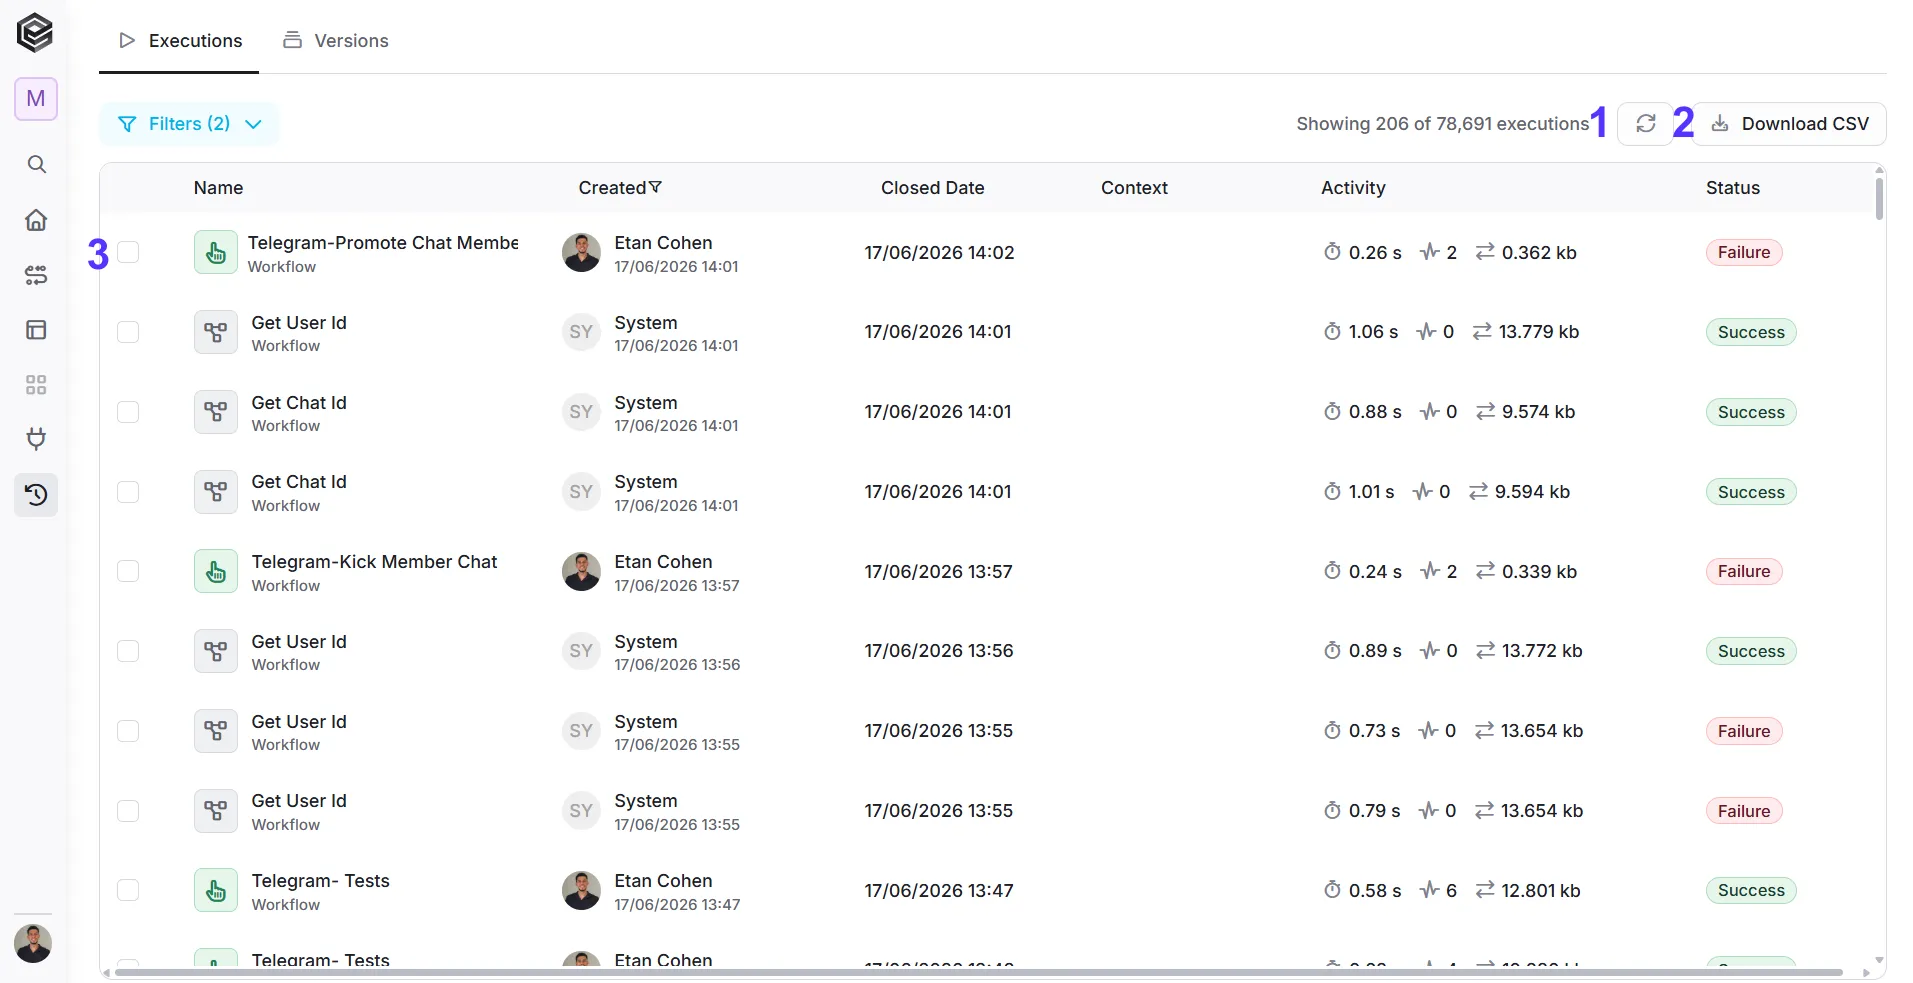Select checkbox for Get Chat Id 0.88 s row
Screen dimensions: 1913x983
[128, 412]
